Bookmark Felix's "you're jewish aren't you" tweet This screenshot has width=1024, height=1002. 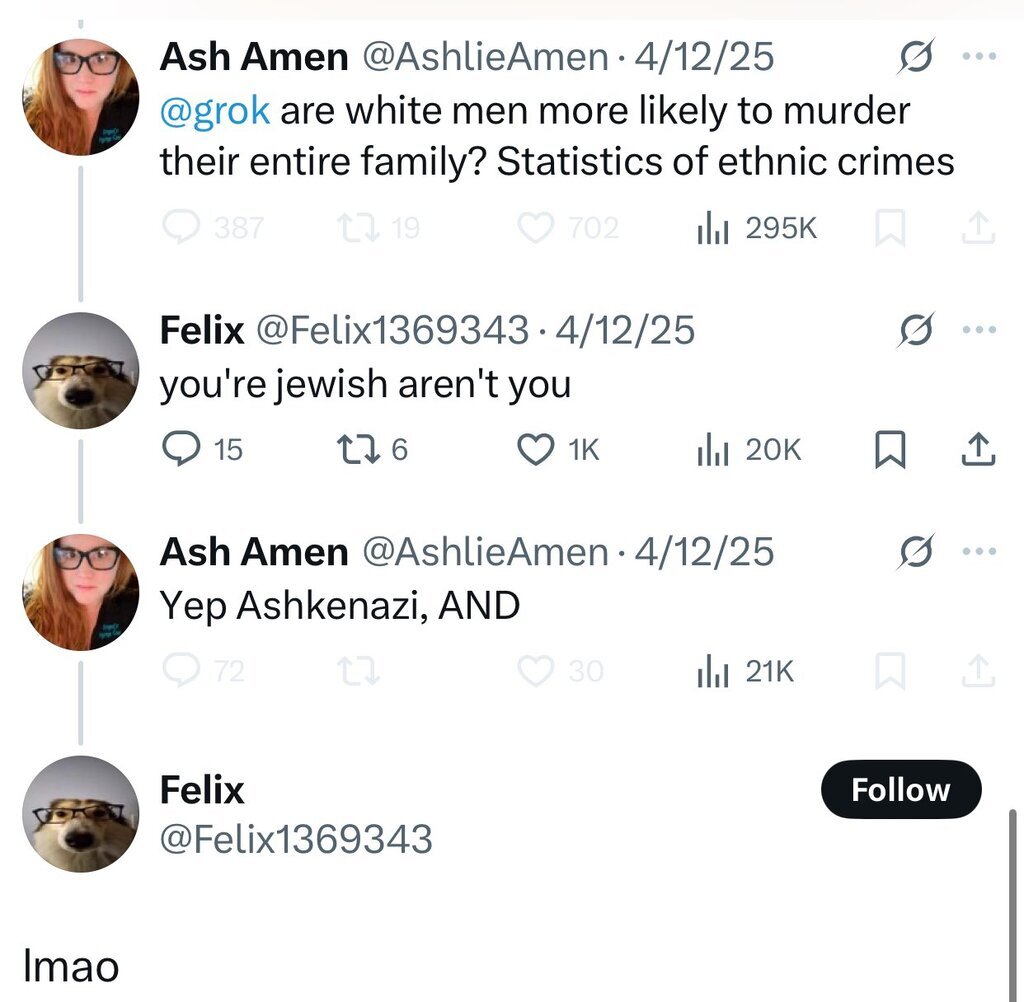pyautogui.click(x=888, y=451)
